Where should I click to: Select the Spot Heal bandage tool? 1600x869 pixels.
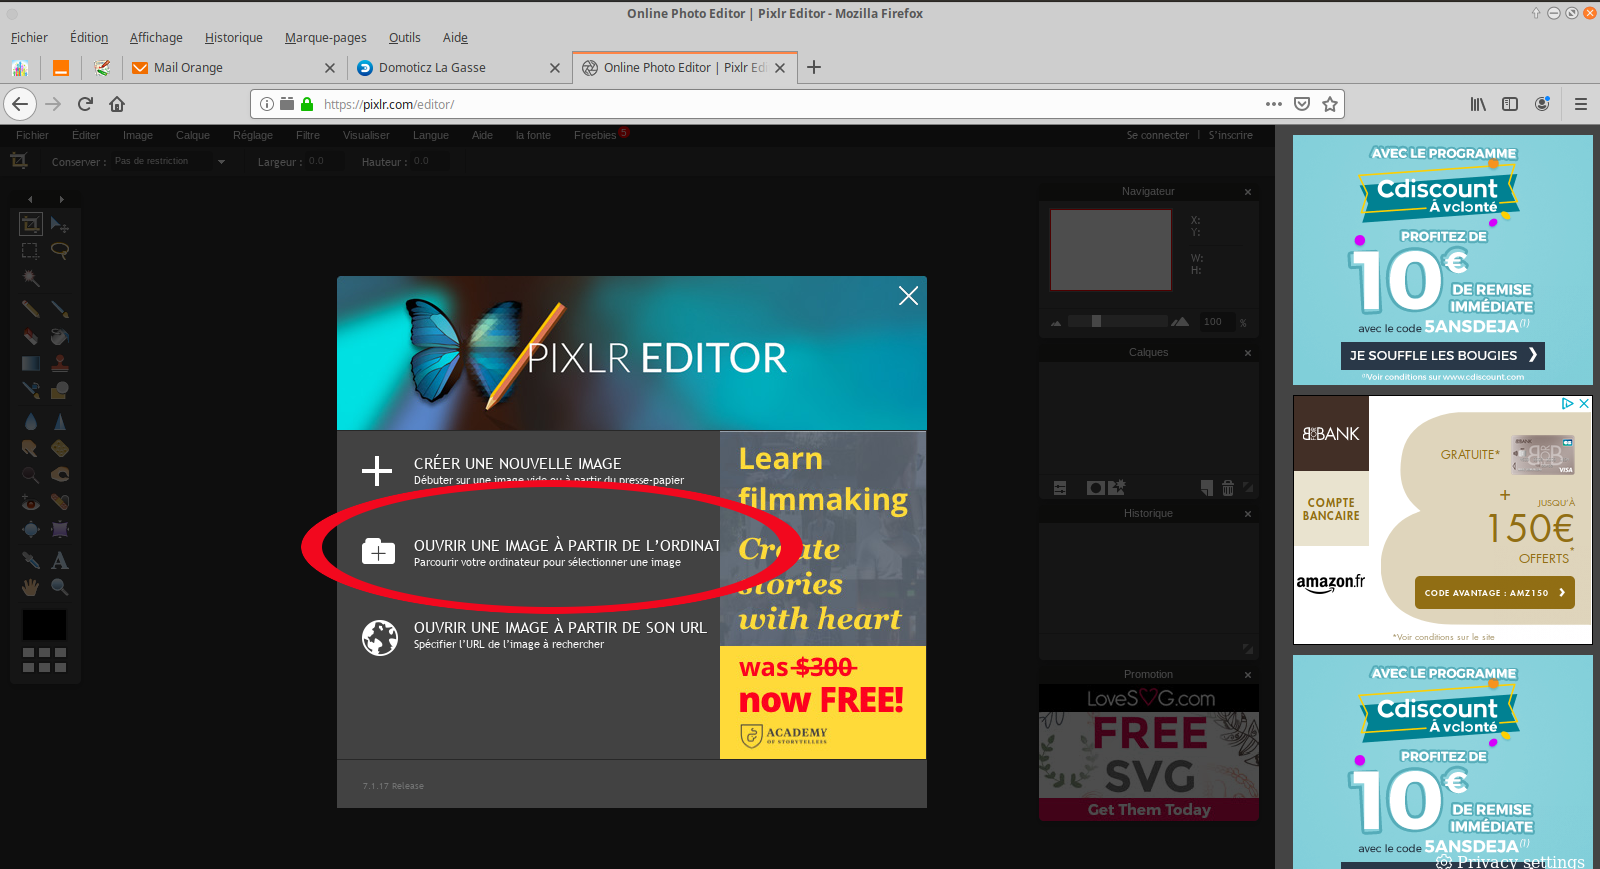coord(60,502)
